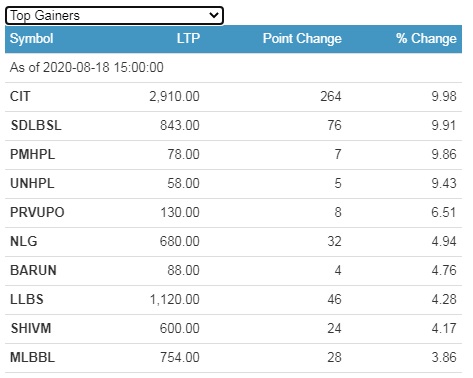Image resolution: width=473 pixels, height=378 pixels.
Task: Click the LTP column header
Action: point(188,39)
